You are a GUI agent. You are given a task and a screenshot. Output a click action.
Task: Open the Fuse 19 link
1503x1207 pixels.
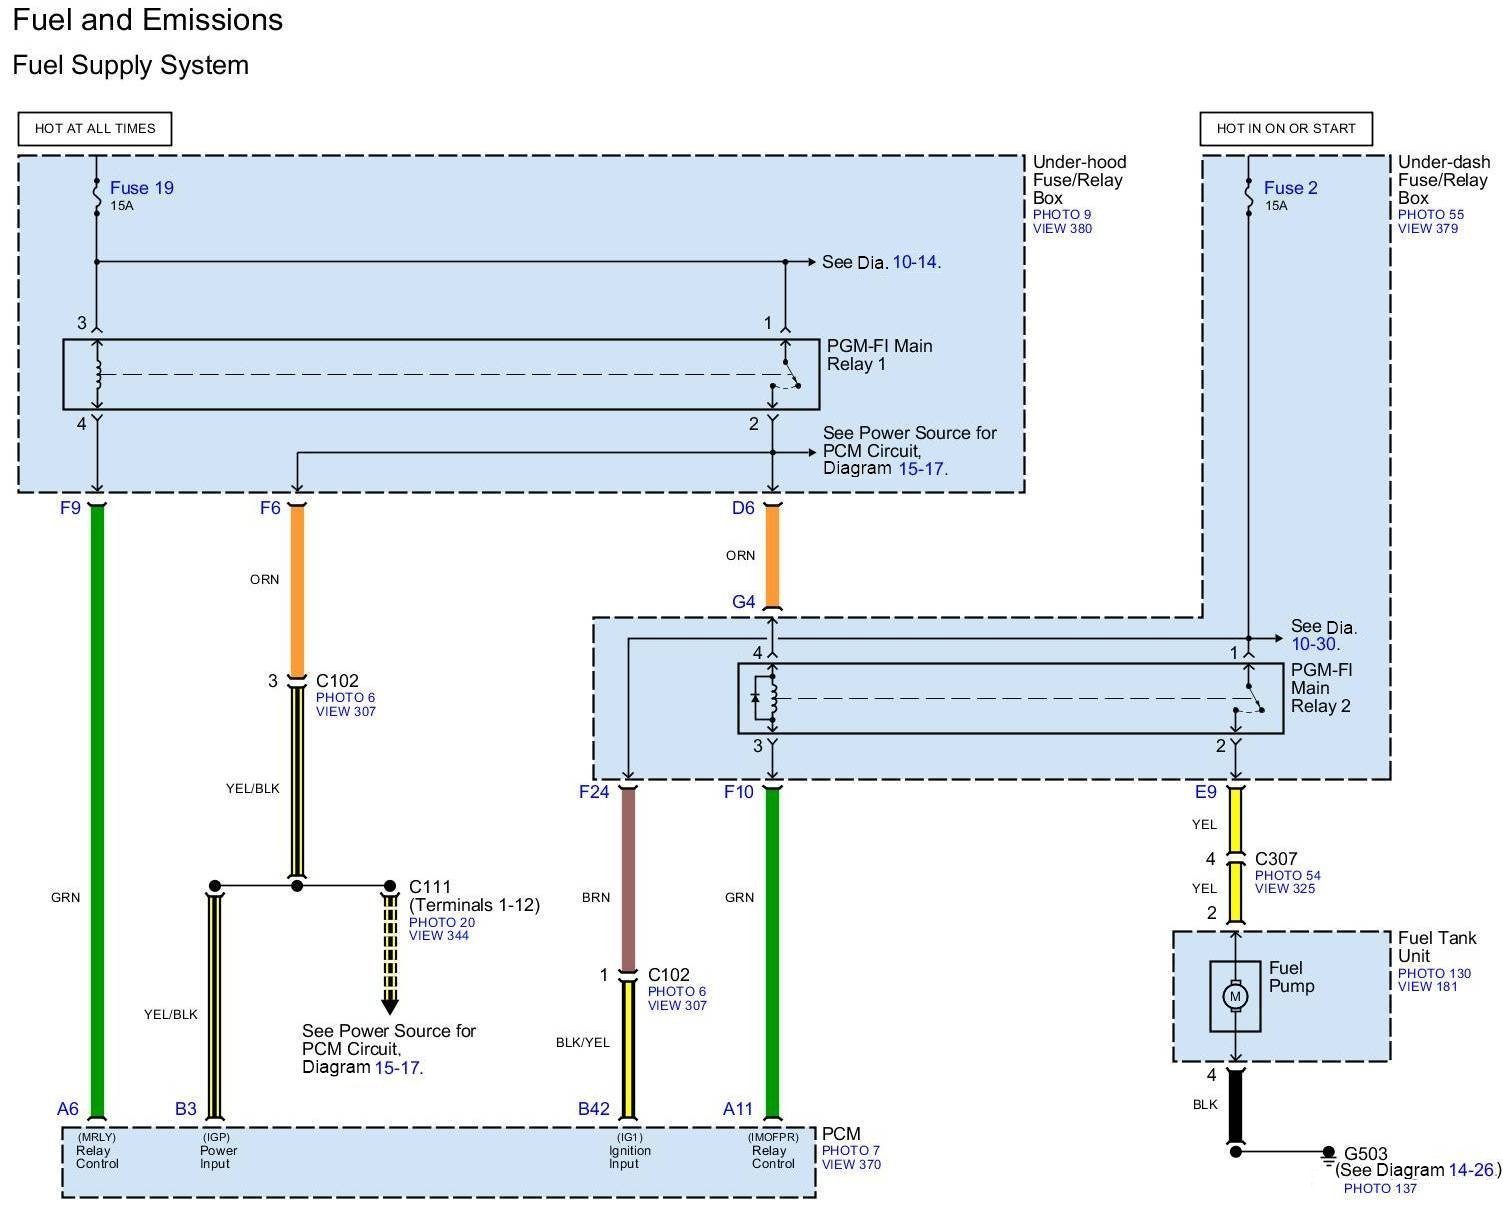[141, 188]
